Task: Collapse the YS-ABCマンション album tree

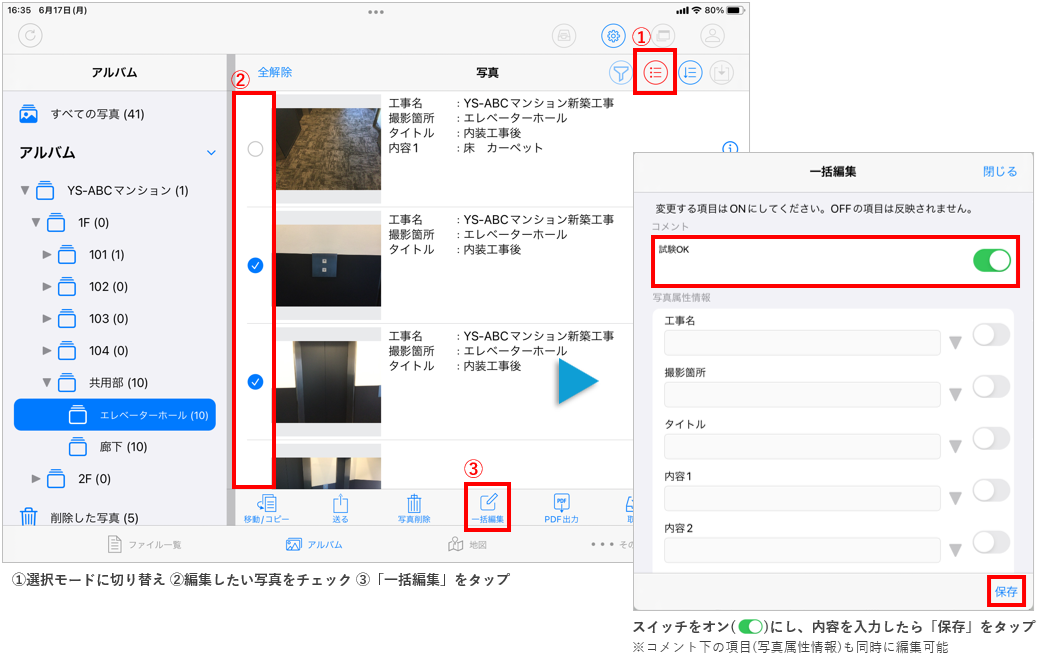Action: (x=25, y=190)
